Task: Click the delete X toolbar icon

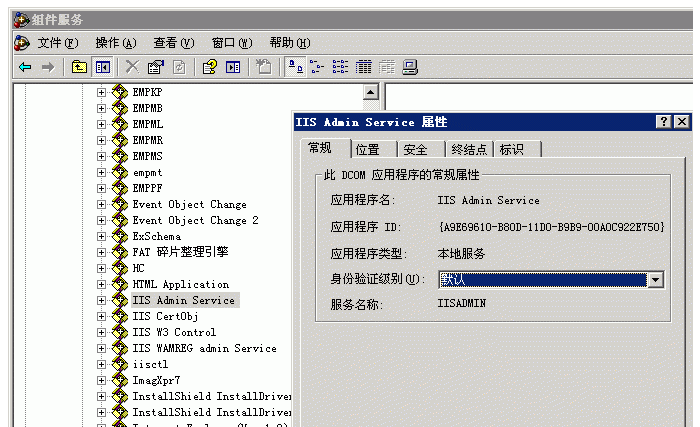Action: pyautogui.click(x=132, y=67)
